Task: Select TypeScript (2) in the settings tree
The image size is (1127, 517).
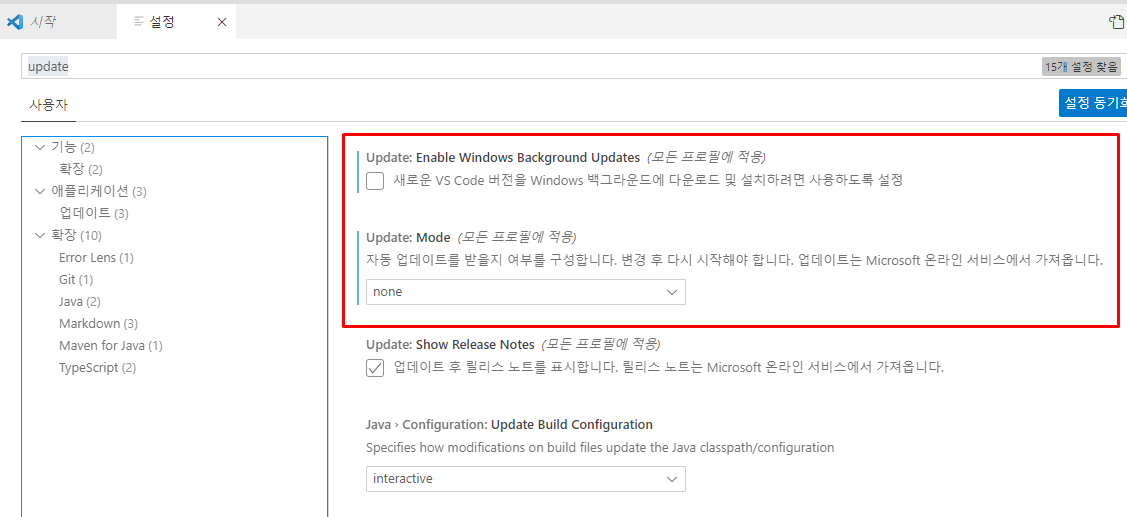Action: coord(97,368)
